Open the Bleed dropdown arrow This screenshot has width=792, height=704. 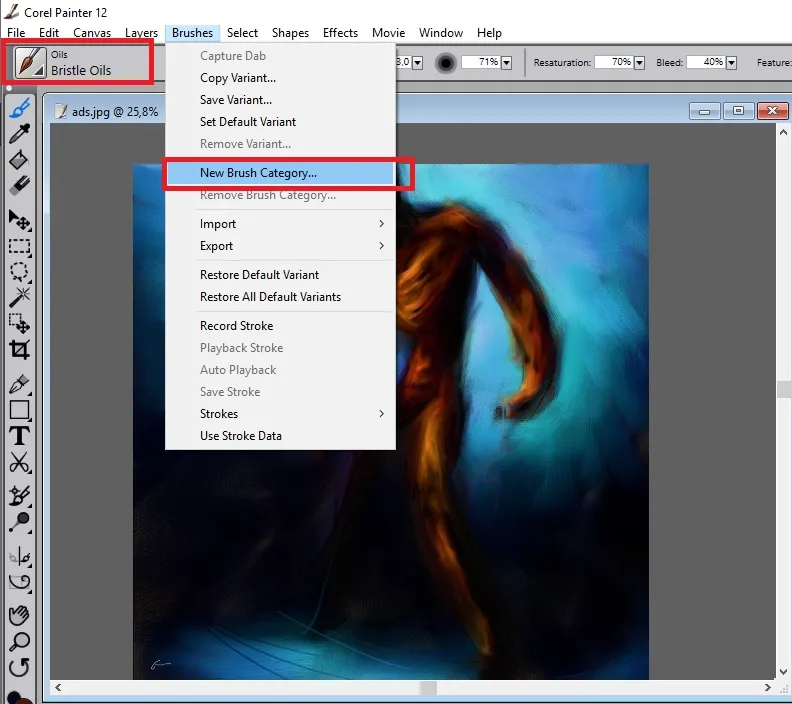[x=731, y=63]
